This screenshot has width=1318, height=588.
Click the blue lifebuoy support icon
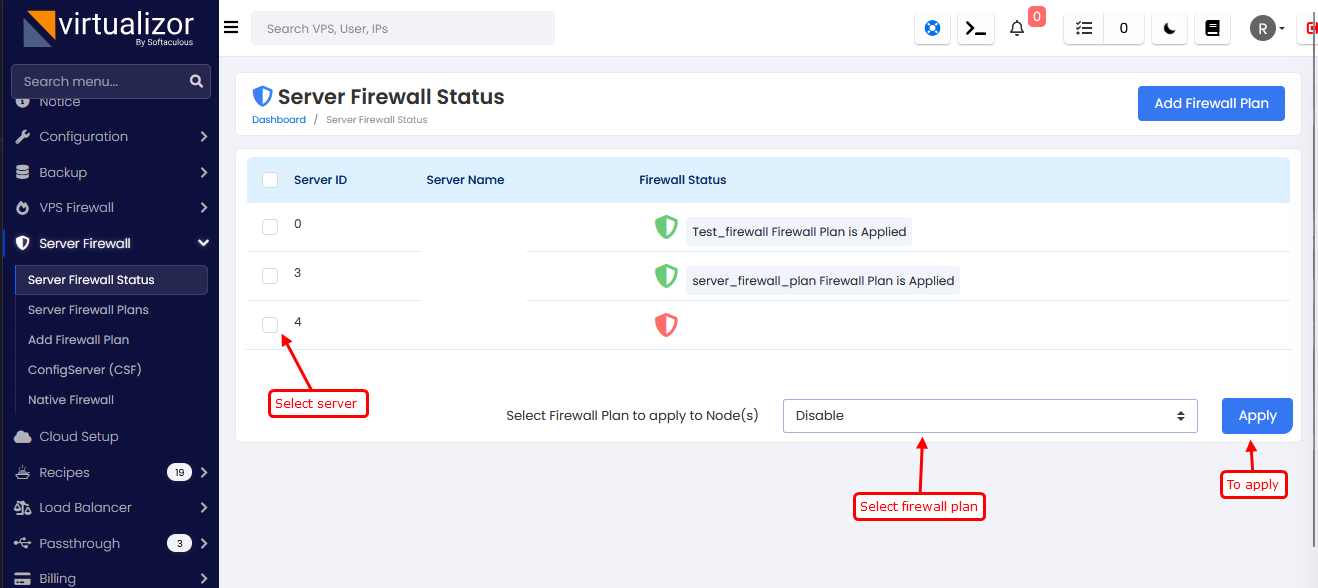(932, 29)
